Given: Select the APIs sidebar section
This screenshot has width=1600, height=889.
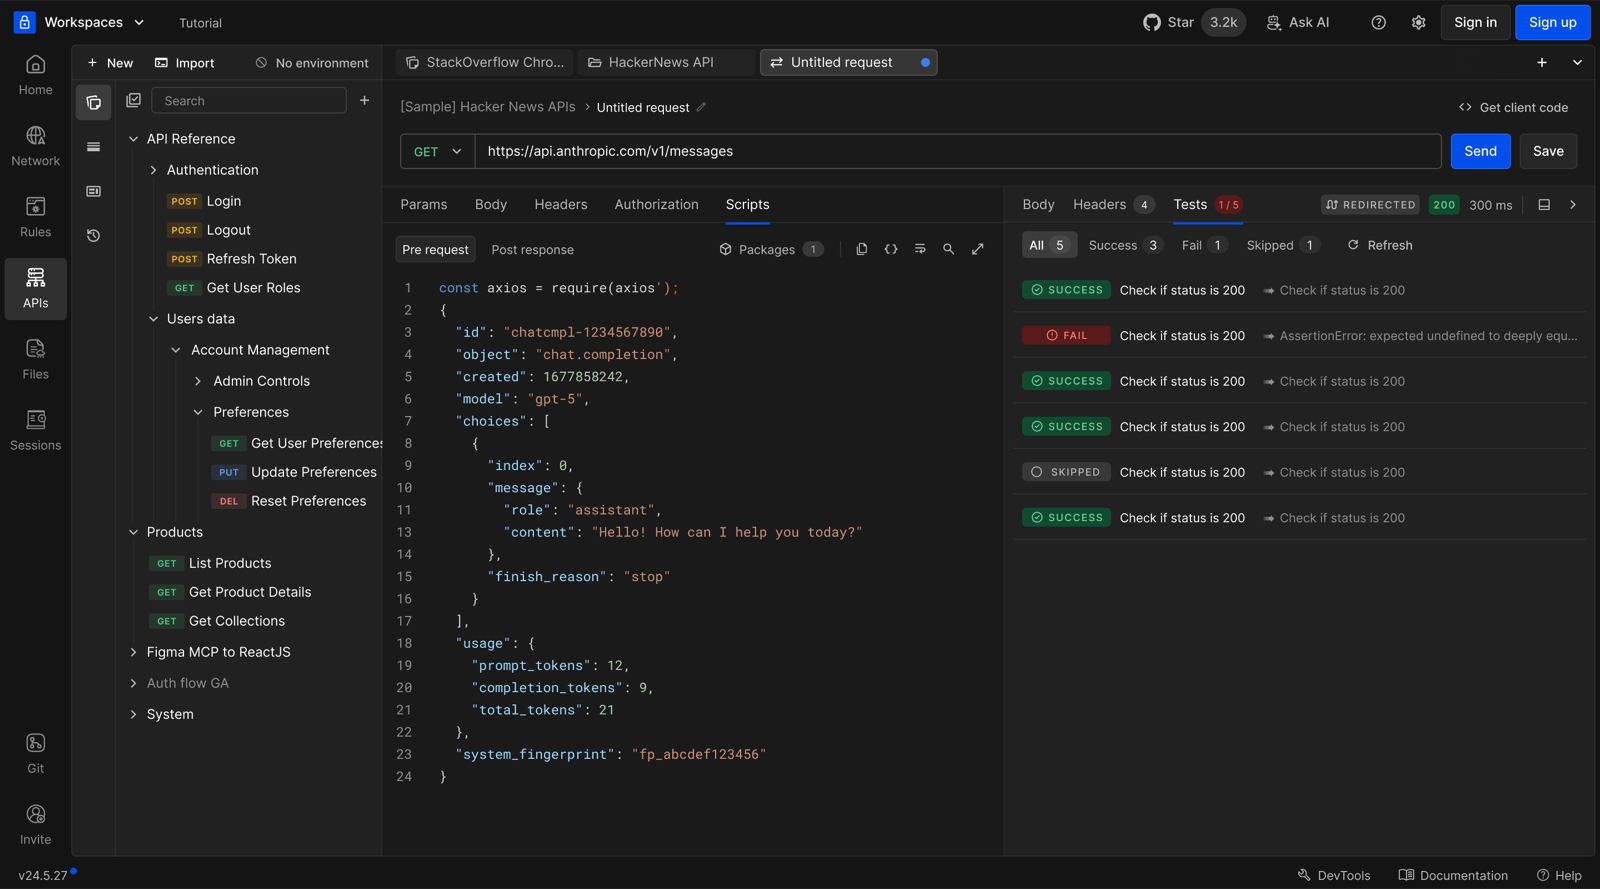Looking at the screenshot, I should [x=35, y=289].
